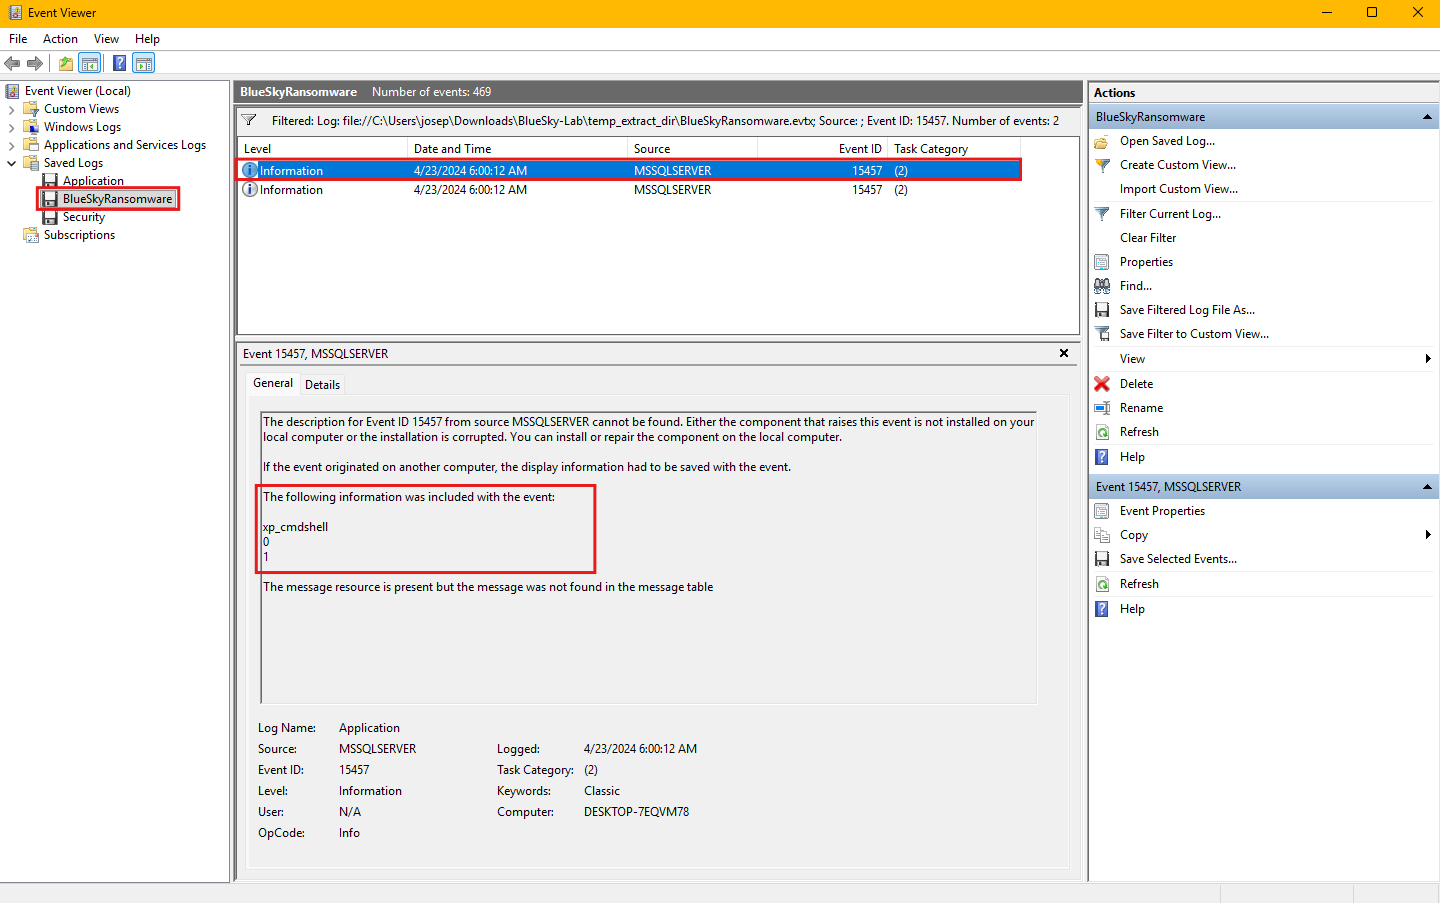Toggle Show/Hide Console Tree toolbar button

(90, 63)
